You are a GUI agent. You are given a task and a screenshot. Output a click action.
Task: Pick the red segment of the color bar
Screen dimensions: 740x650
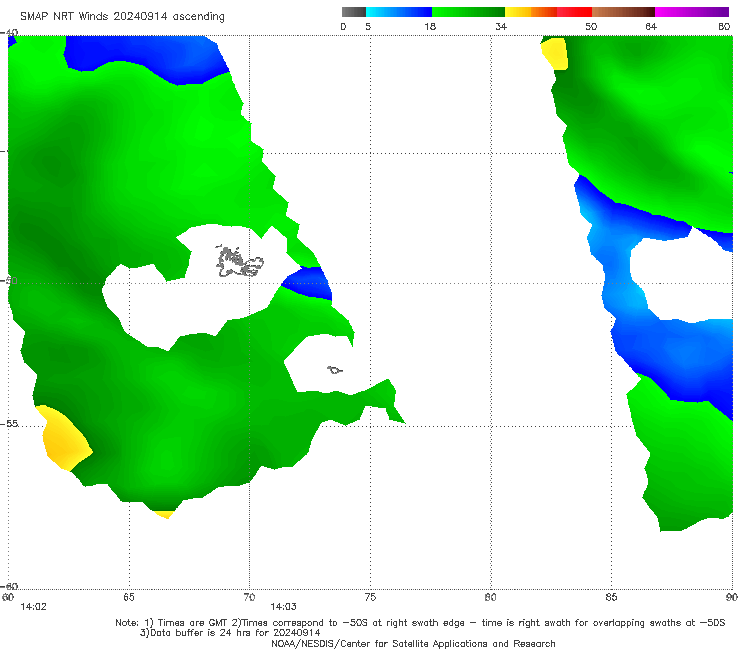click(574, 12)
